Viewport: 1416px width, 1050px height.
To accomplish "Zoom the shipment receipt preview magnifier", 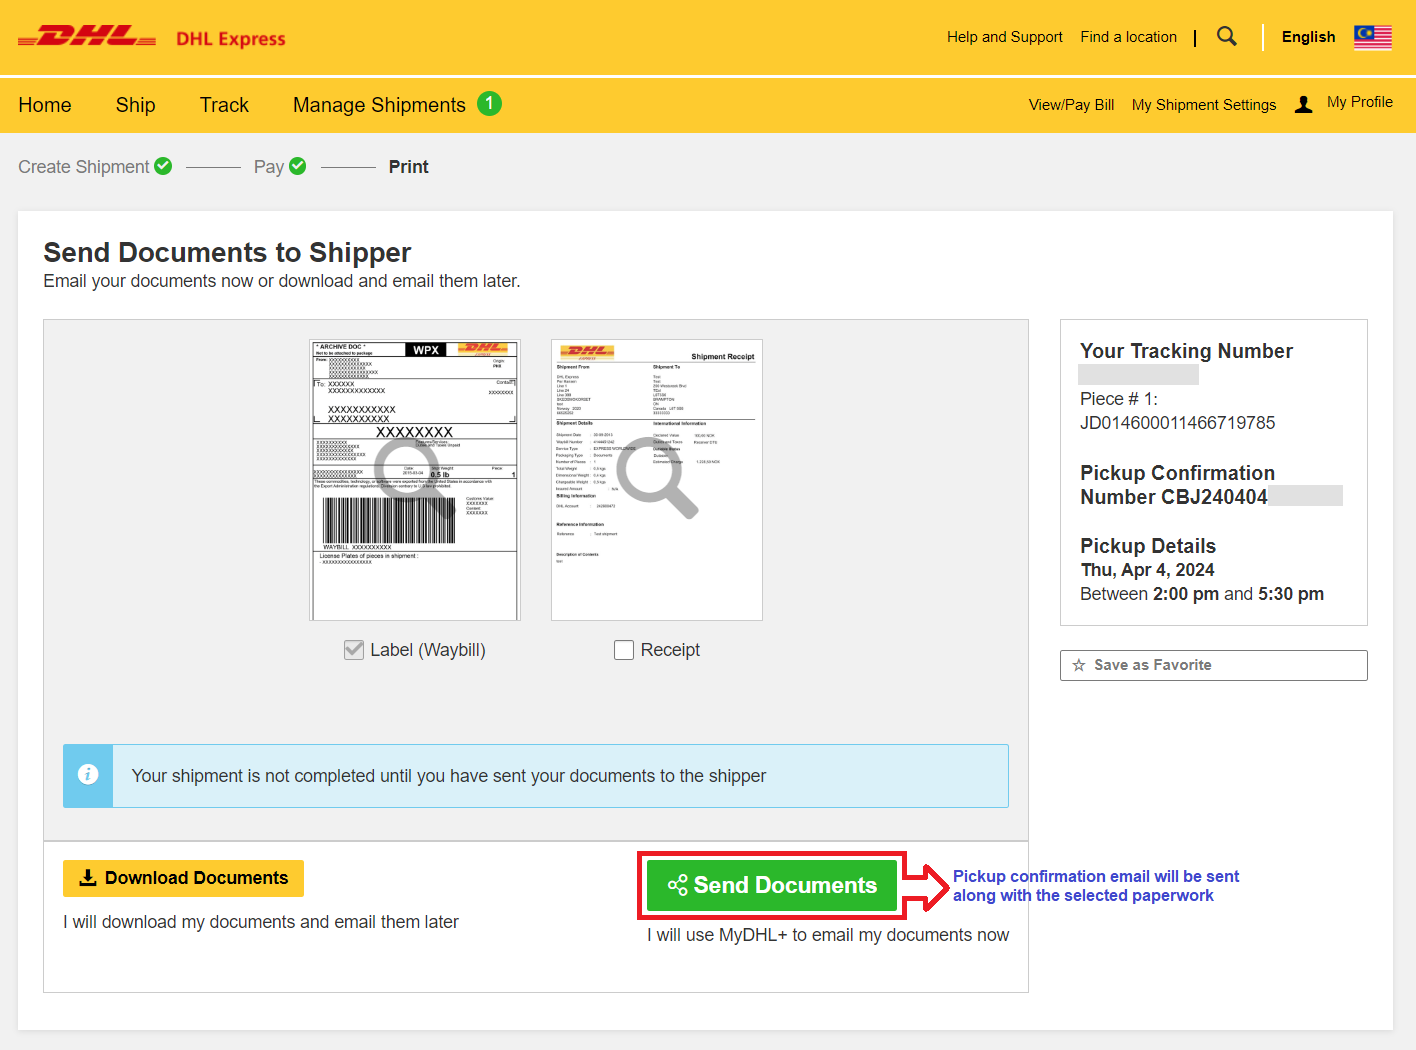I will click(657, 479).
